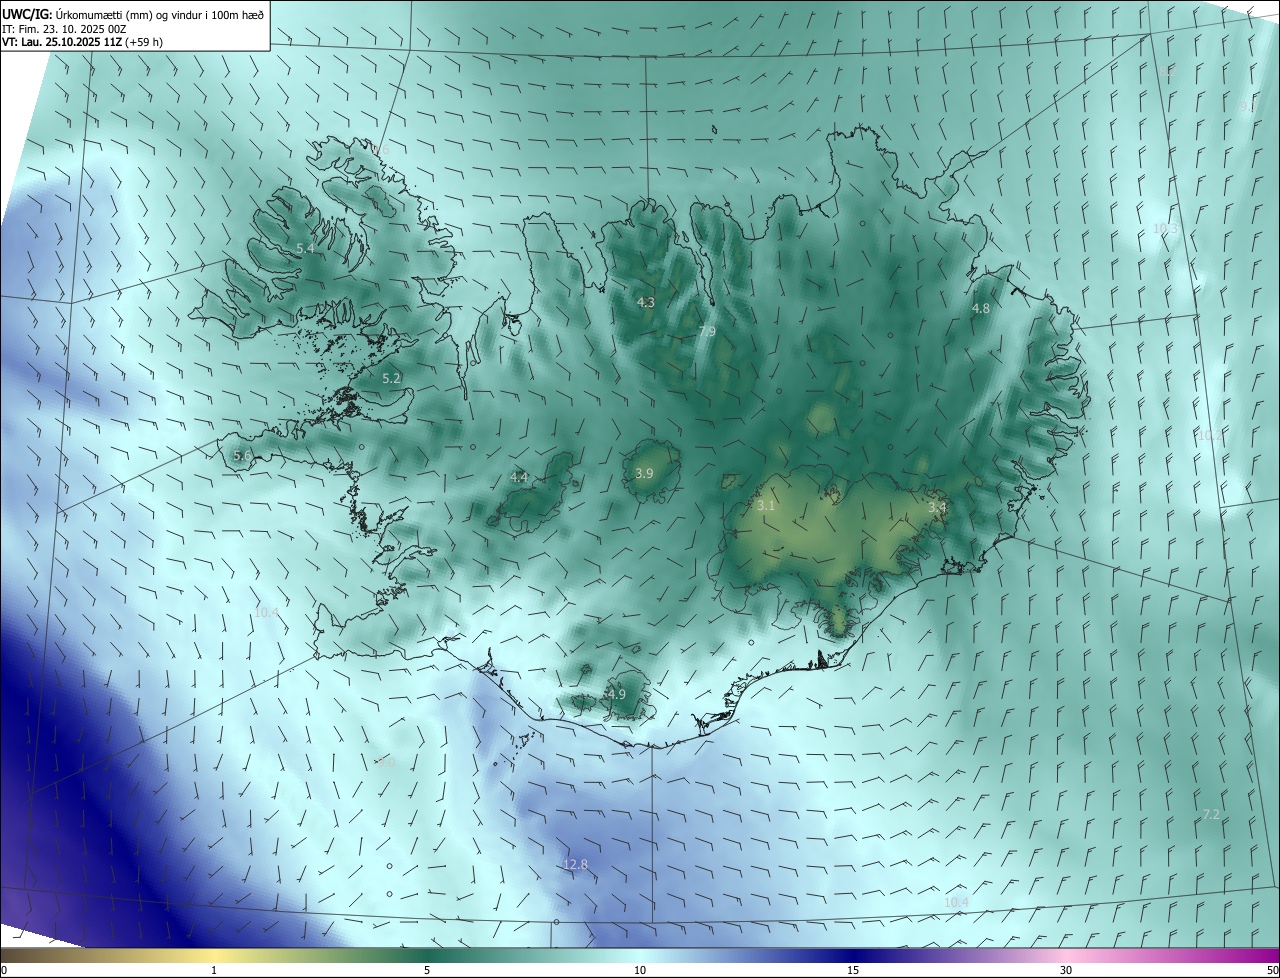1280x978 pixels.
Task: Click the 10.2 value label
Action: (x=1210, y=435)
